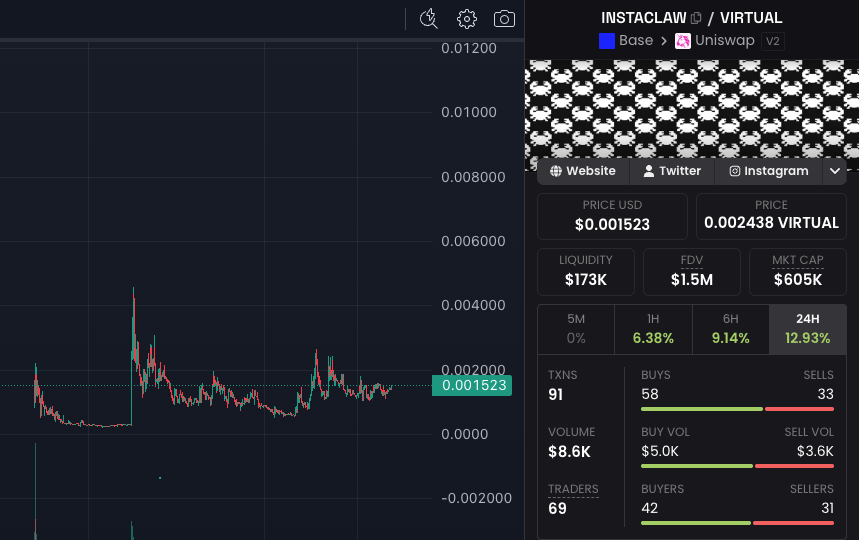Click the buyers versus sellers ratio bar

click(x=737, y=523)
